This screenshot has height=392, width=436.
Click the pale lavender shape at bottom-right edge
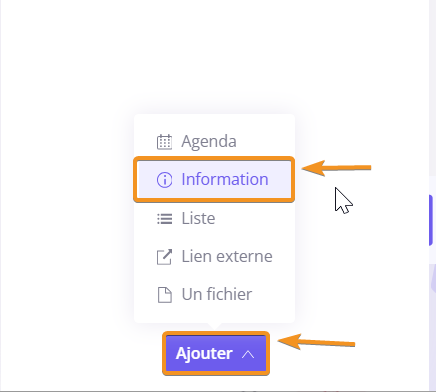pyautogui.click(x=433, y=278)
